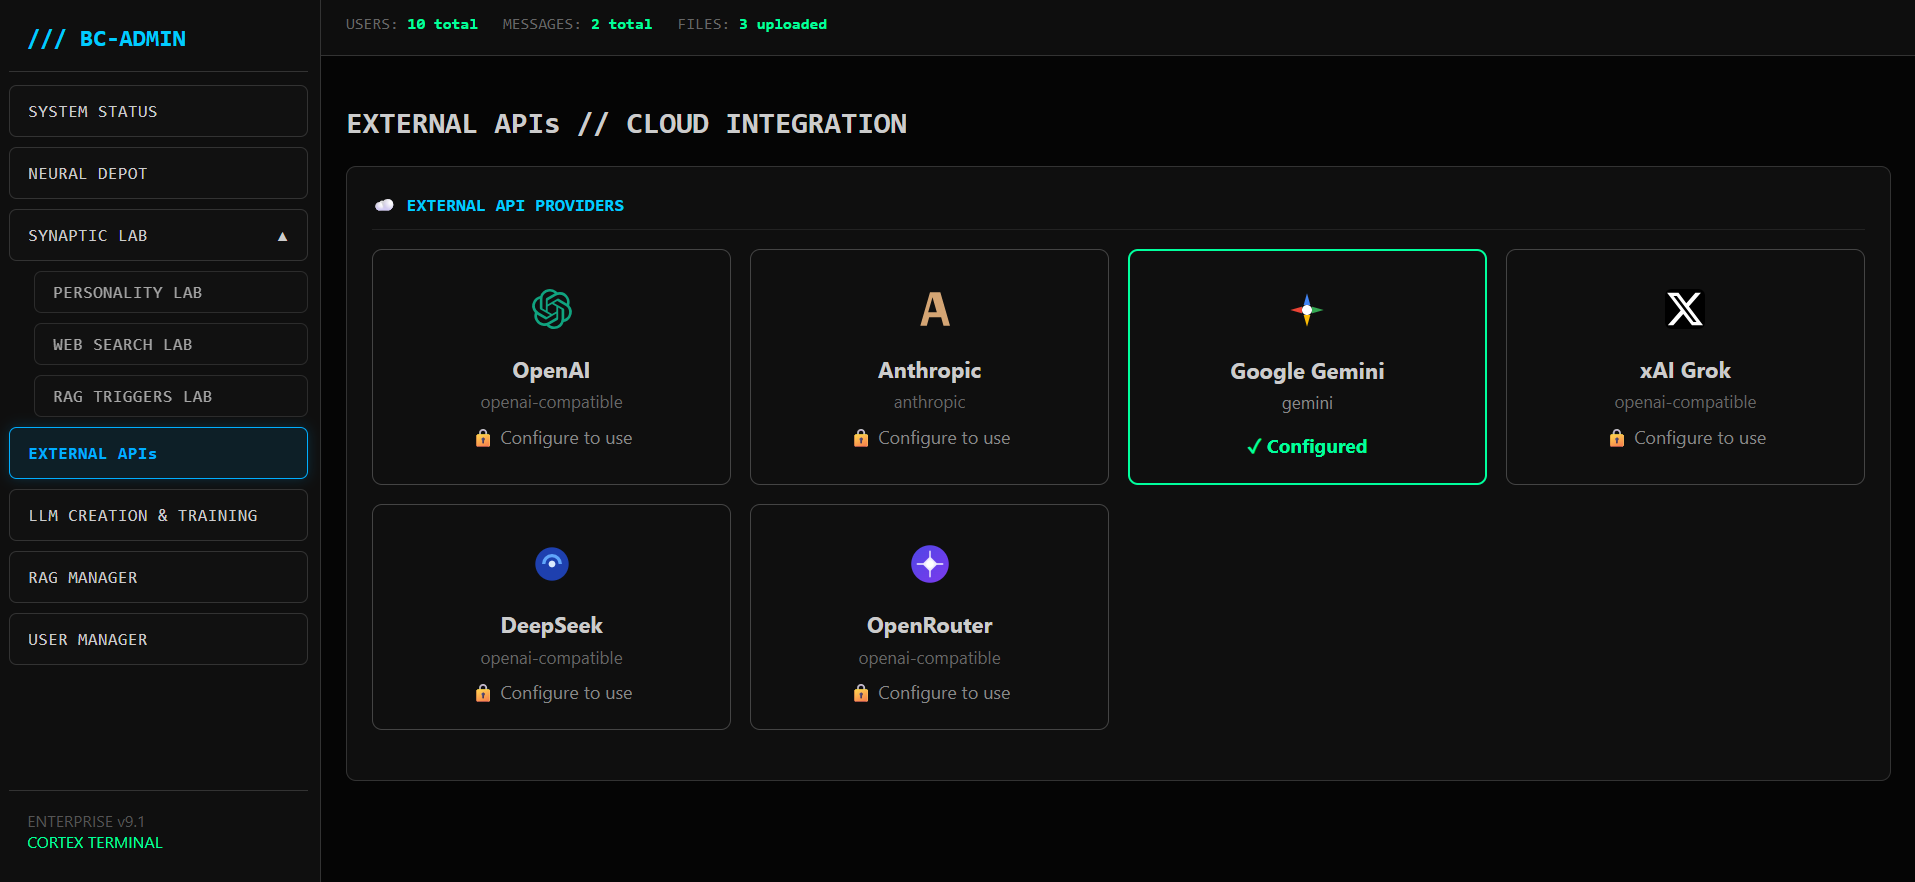Open RAG Triggers Lab

coord(170,396)
